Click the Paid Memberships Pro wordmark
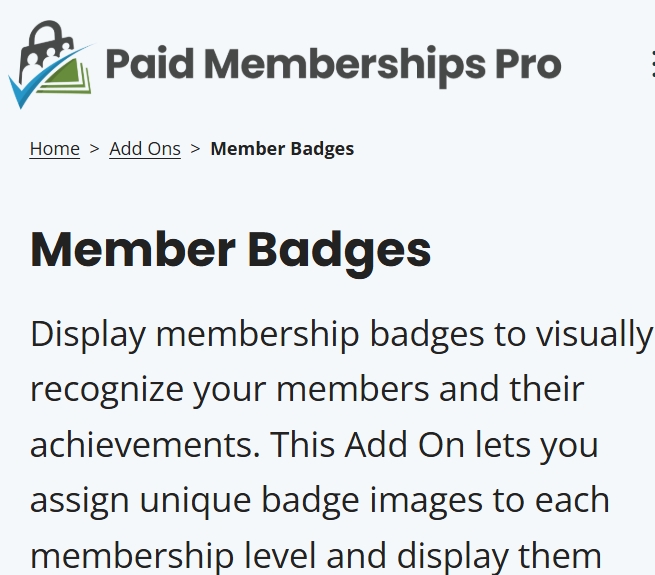The height and width of the screenshot is (575, 655). (x=333, y=65)
